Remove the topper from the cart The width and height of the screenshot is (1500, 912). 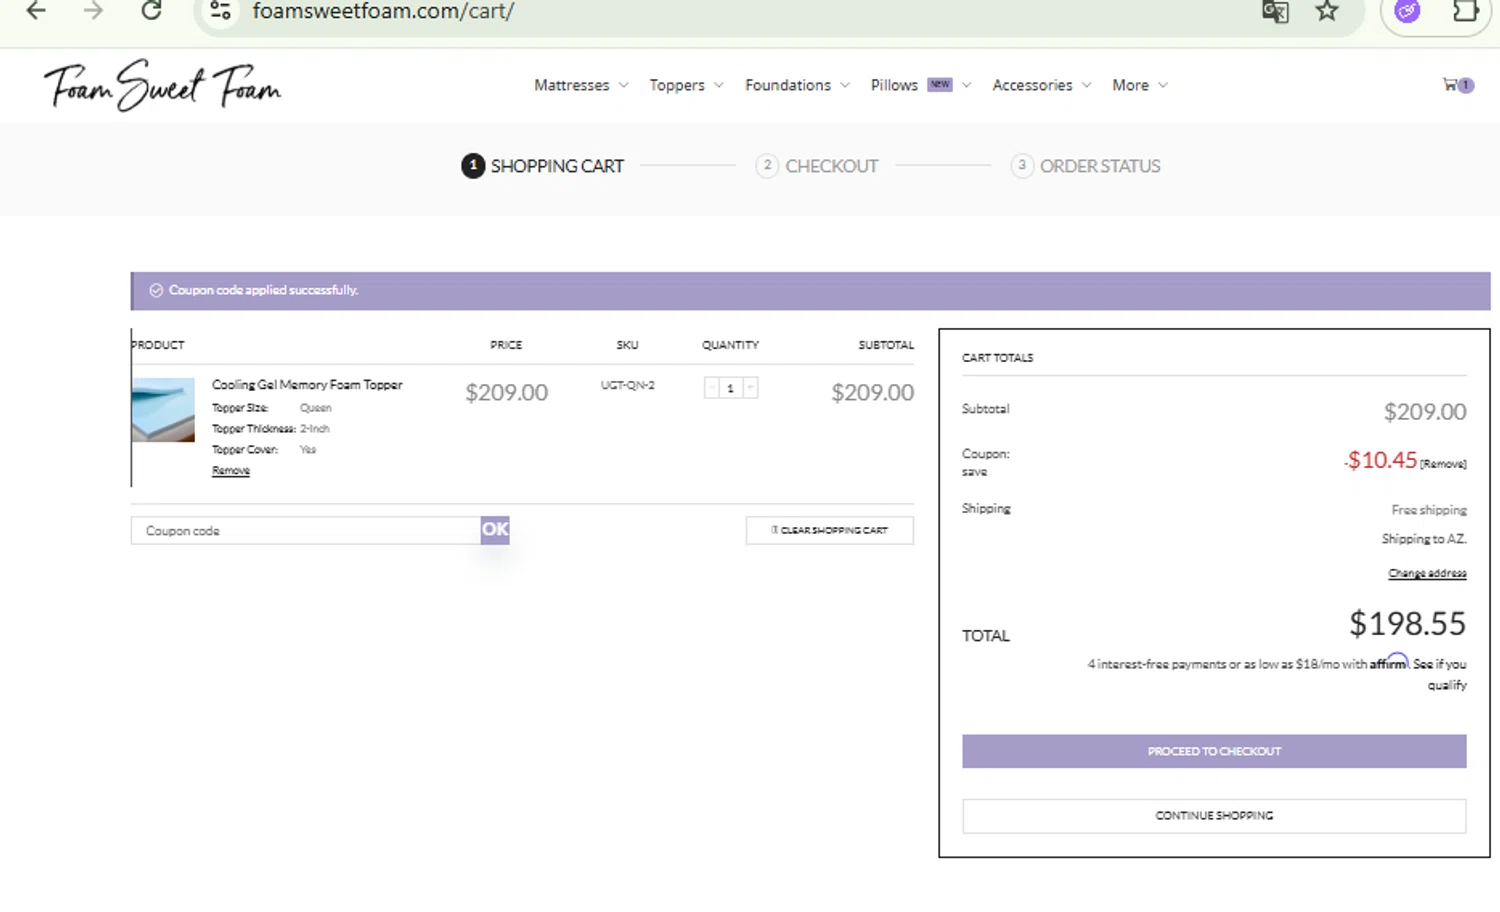click(x=231, y=471)
